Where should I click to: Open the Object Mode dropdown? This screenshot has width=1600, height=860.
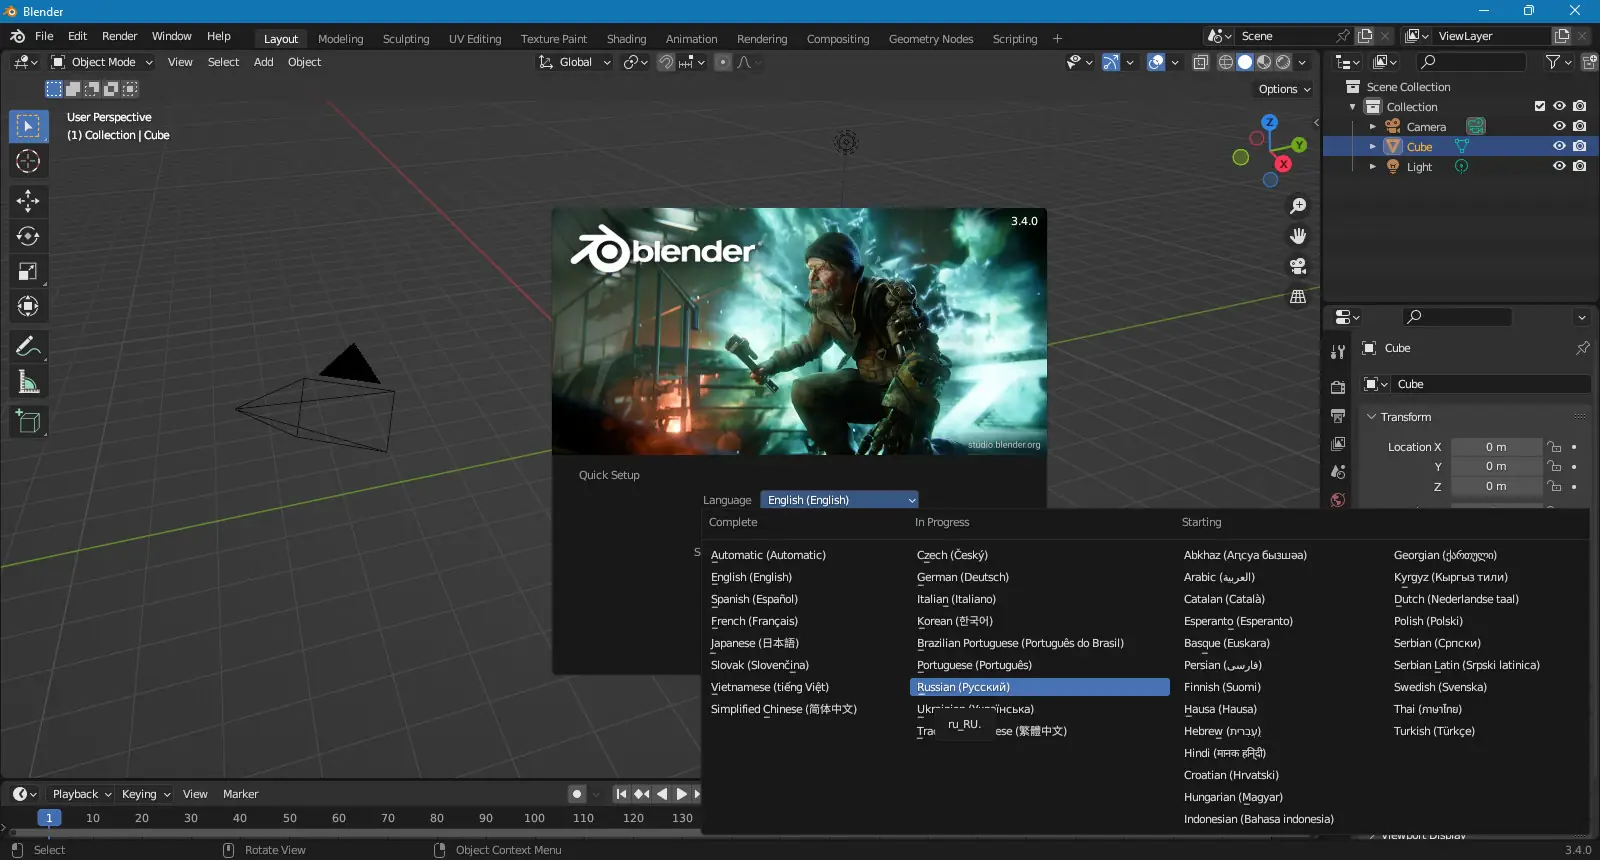pos(102,62)
